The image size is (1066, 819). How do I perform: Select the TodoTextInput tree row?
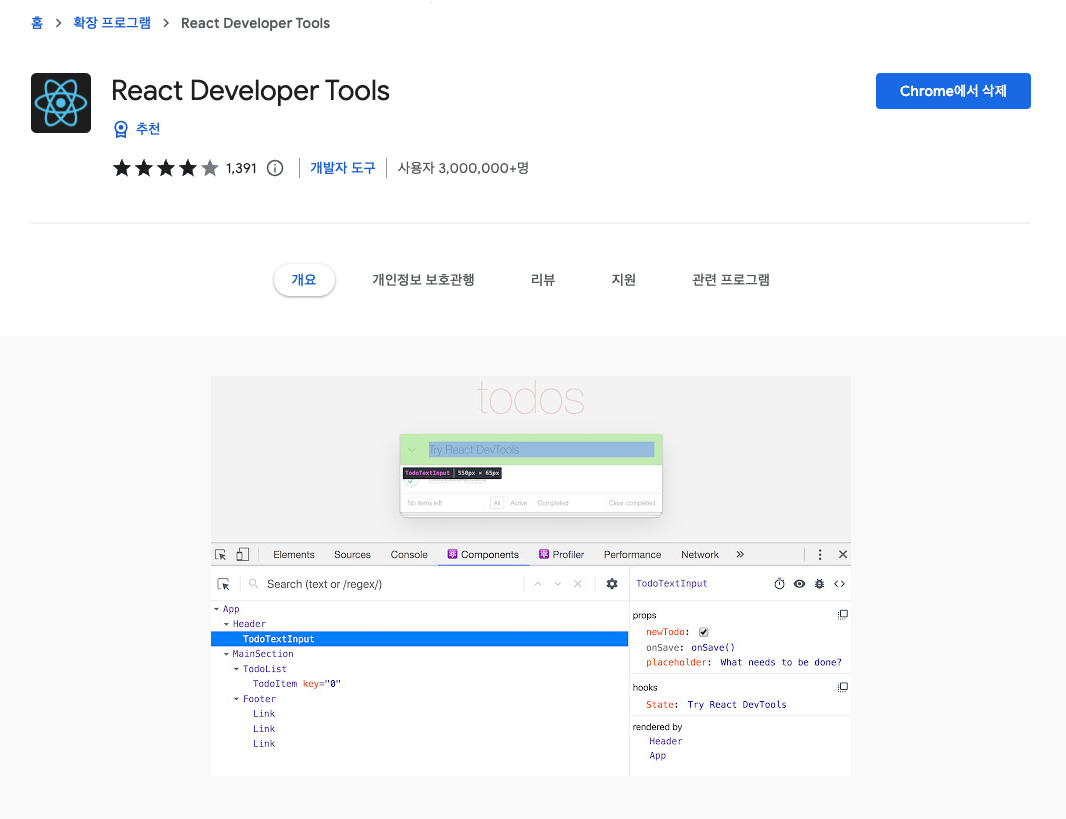click(419, 639)
